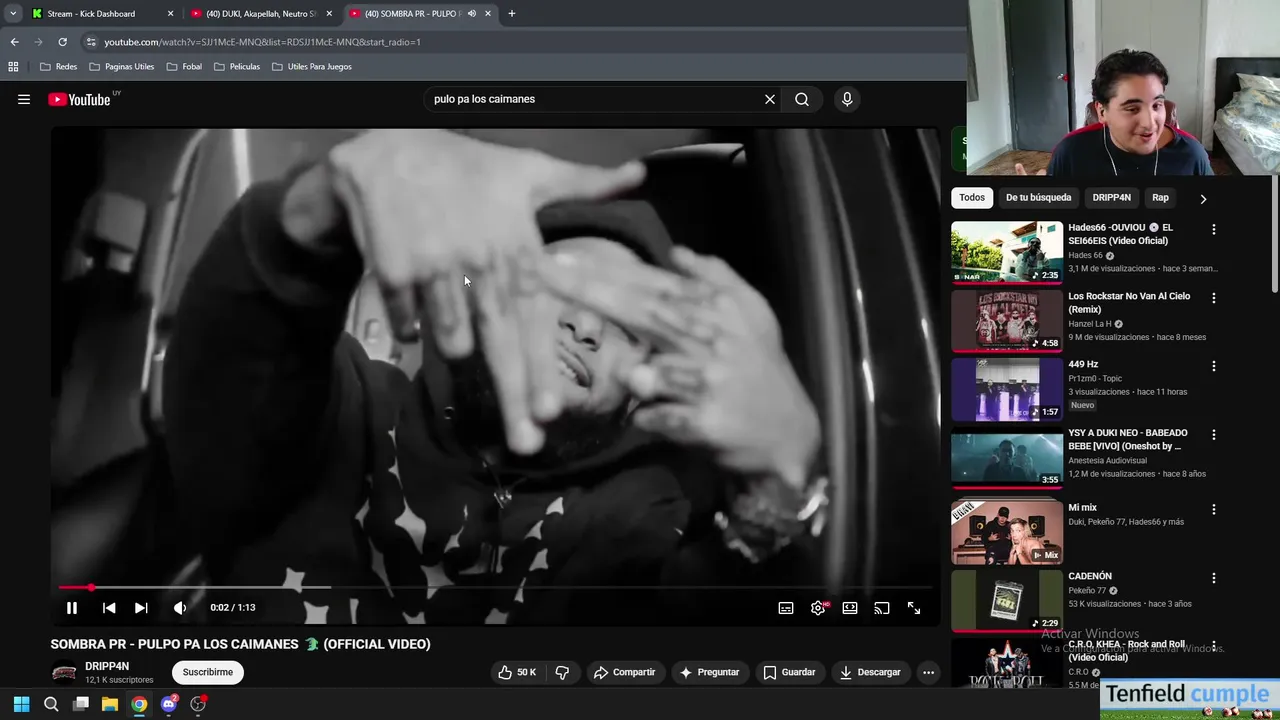This screenshot has width=1280, height=720.
Task: Open more actions ellipsis menu
Action: (x=928, y=672)
